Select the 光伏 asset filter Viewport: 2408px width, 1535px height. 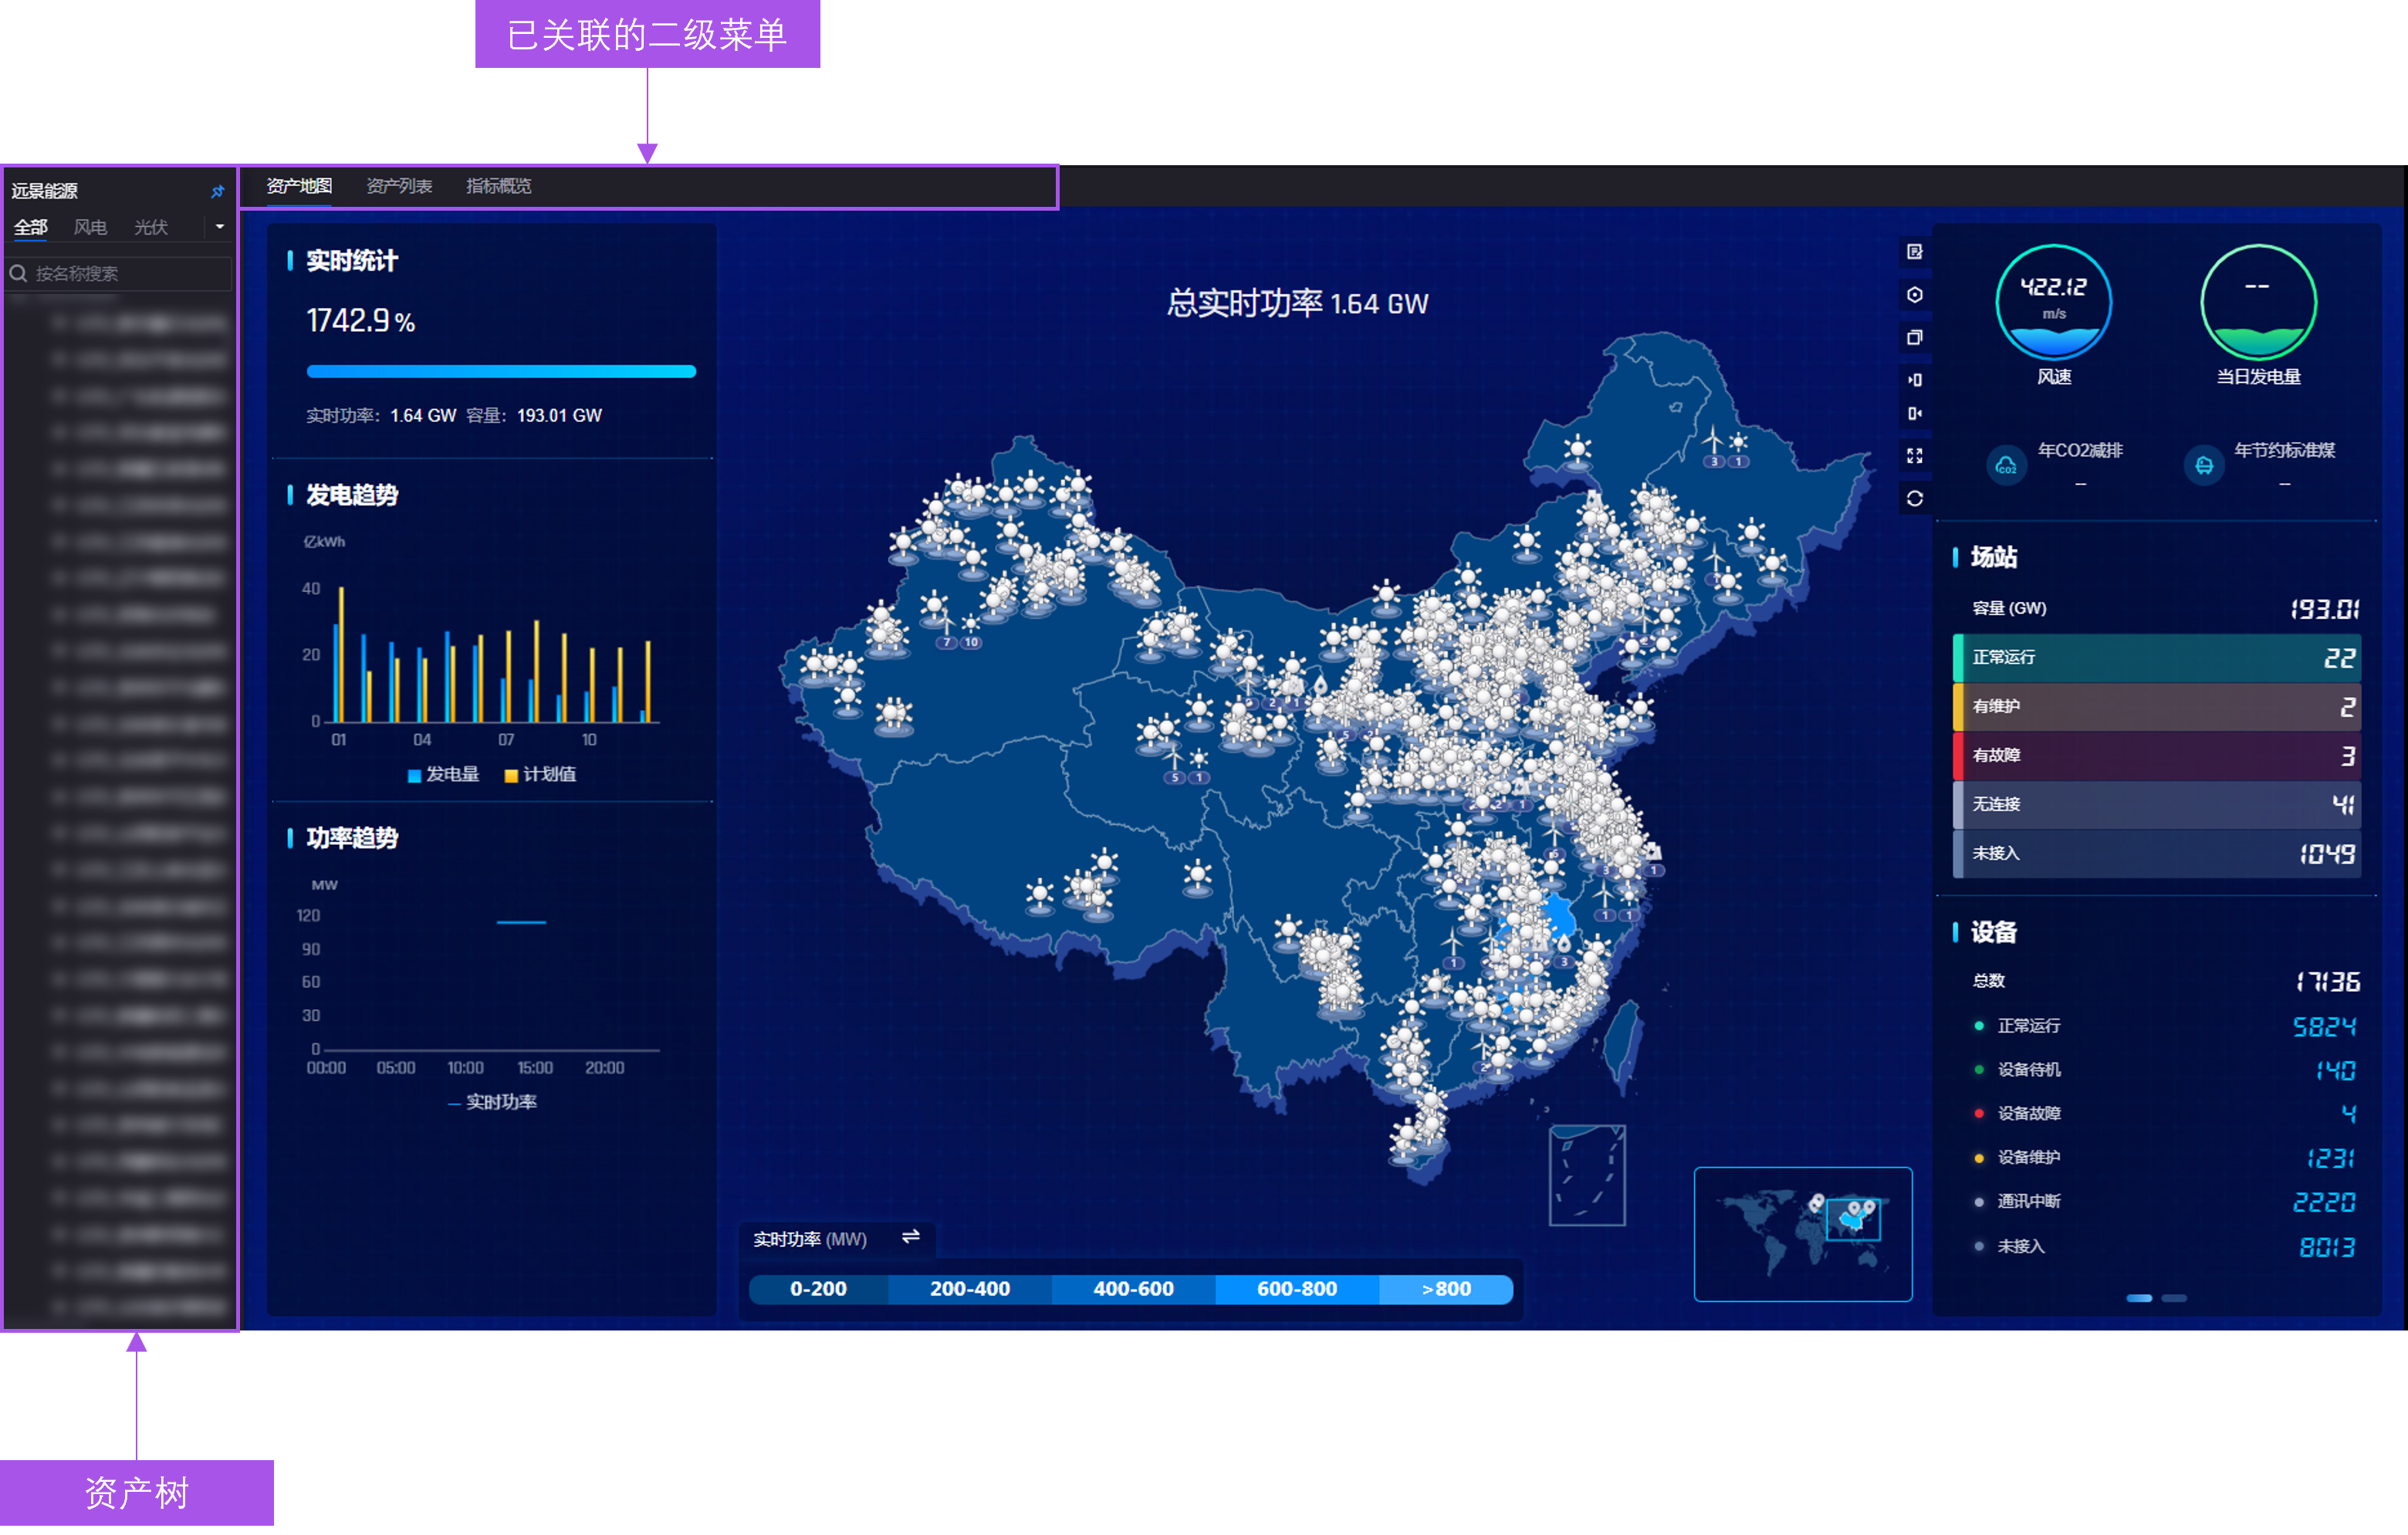tap(150, 228)
